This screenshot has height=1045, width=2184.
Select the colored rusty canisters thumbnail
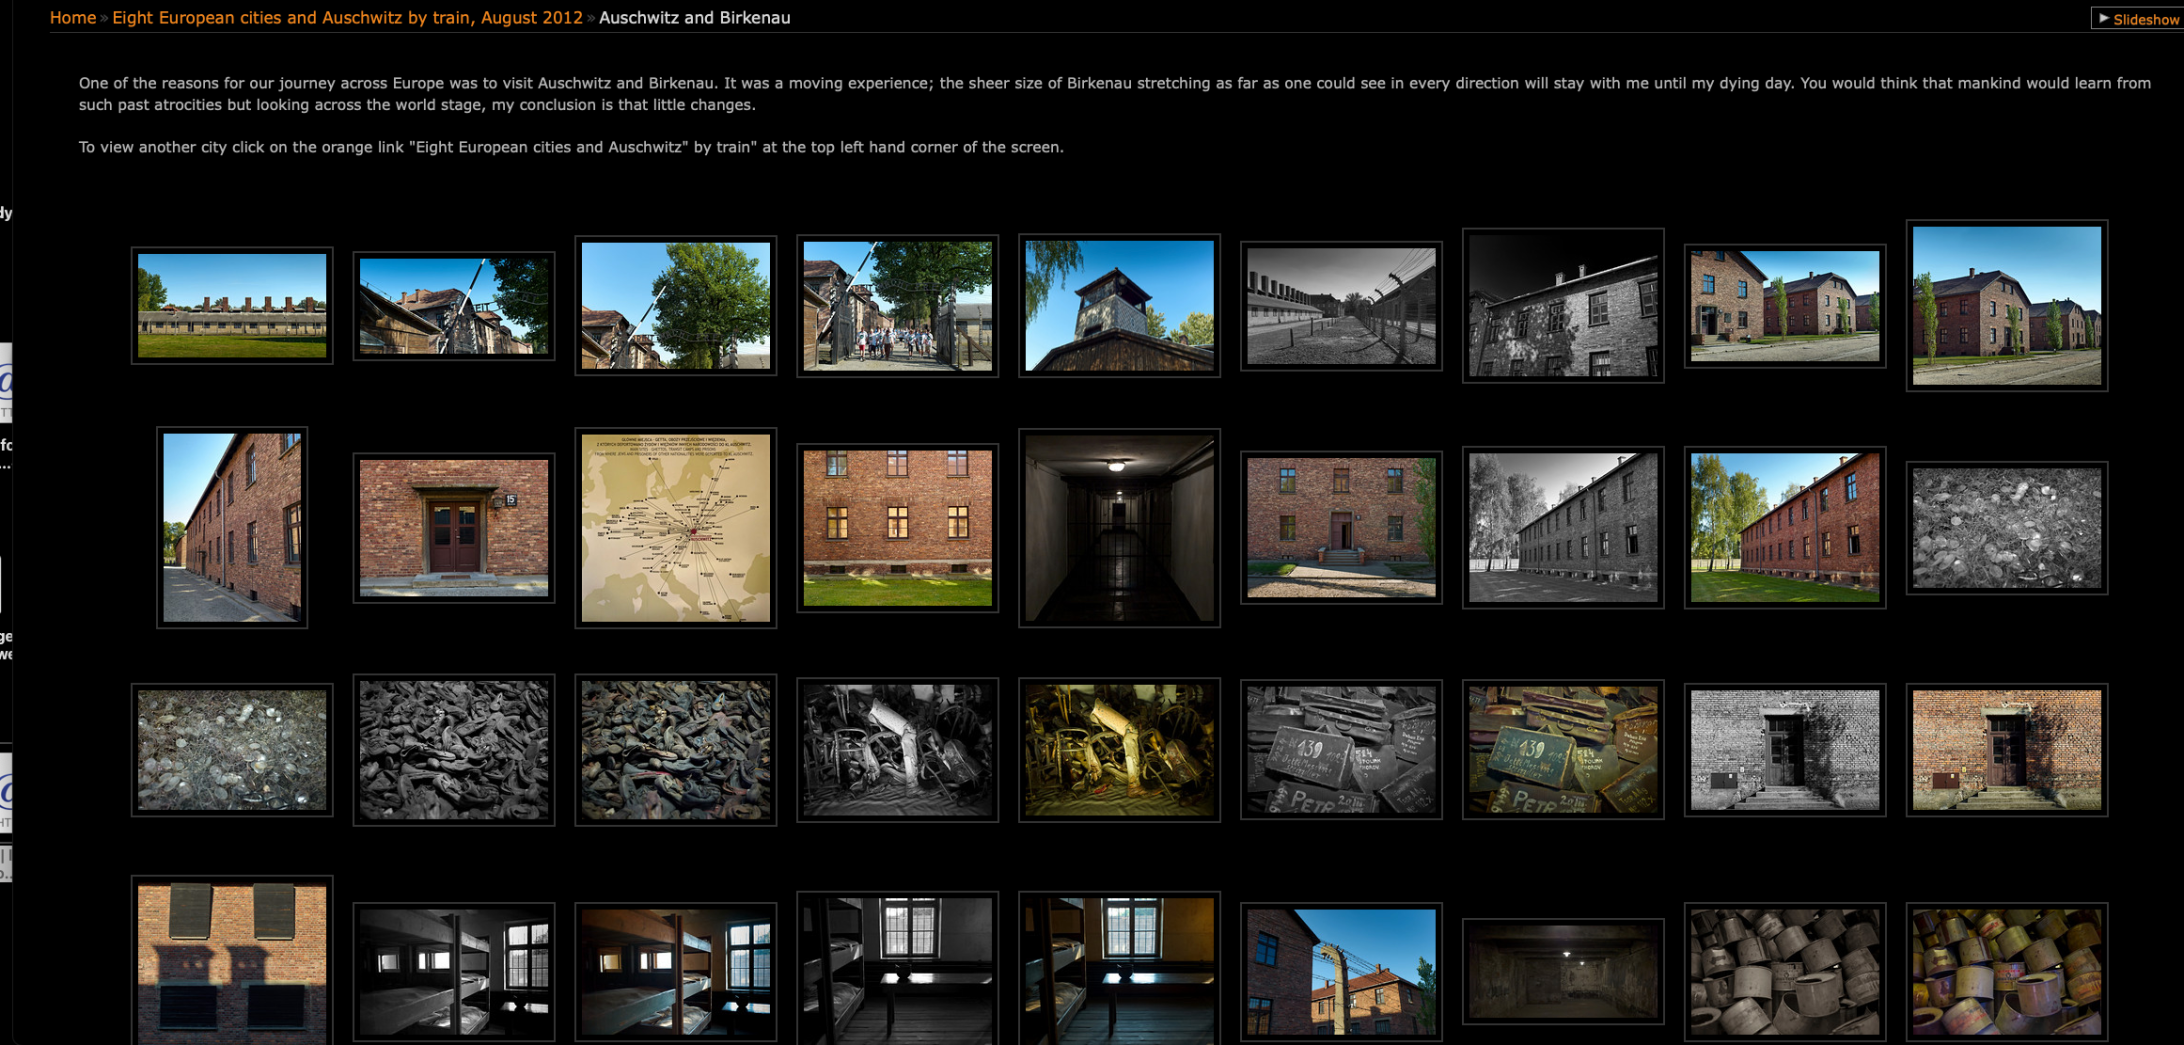pos(2006,972)
